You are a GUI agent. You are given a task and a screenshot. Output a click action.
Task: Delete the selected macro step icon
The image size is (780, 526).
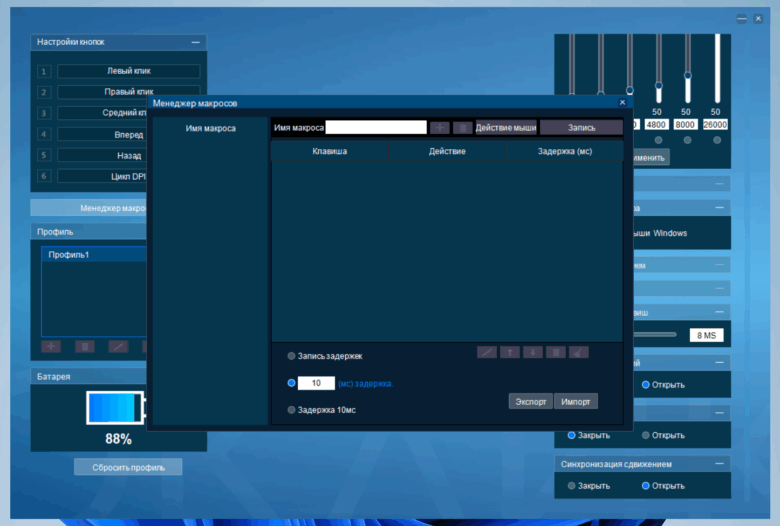coord(556,352)
